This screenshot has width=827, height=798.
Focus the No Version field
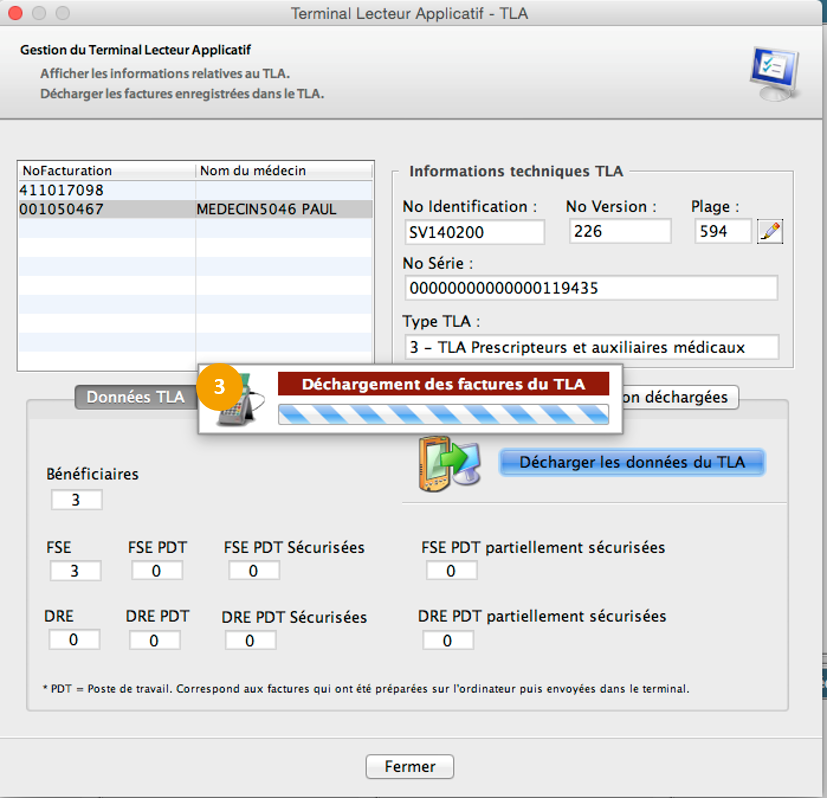[620, 232]
